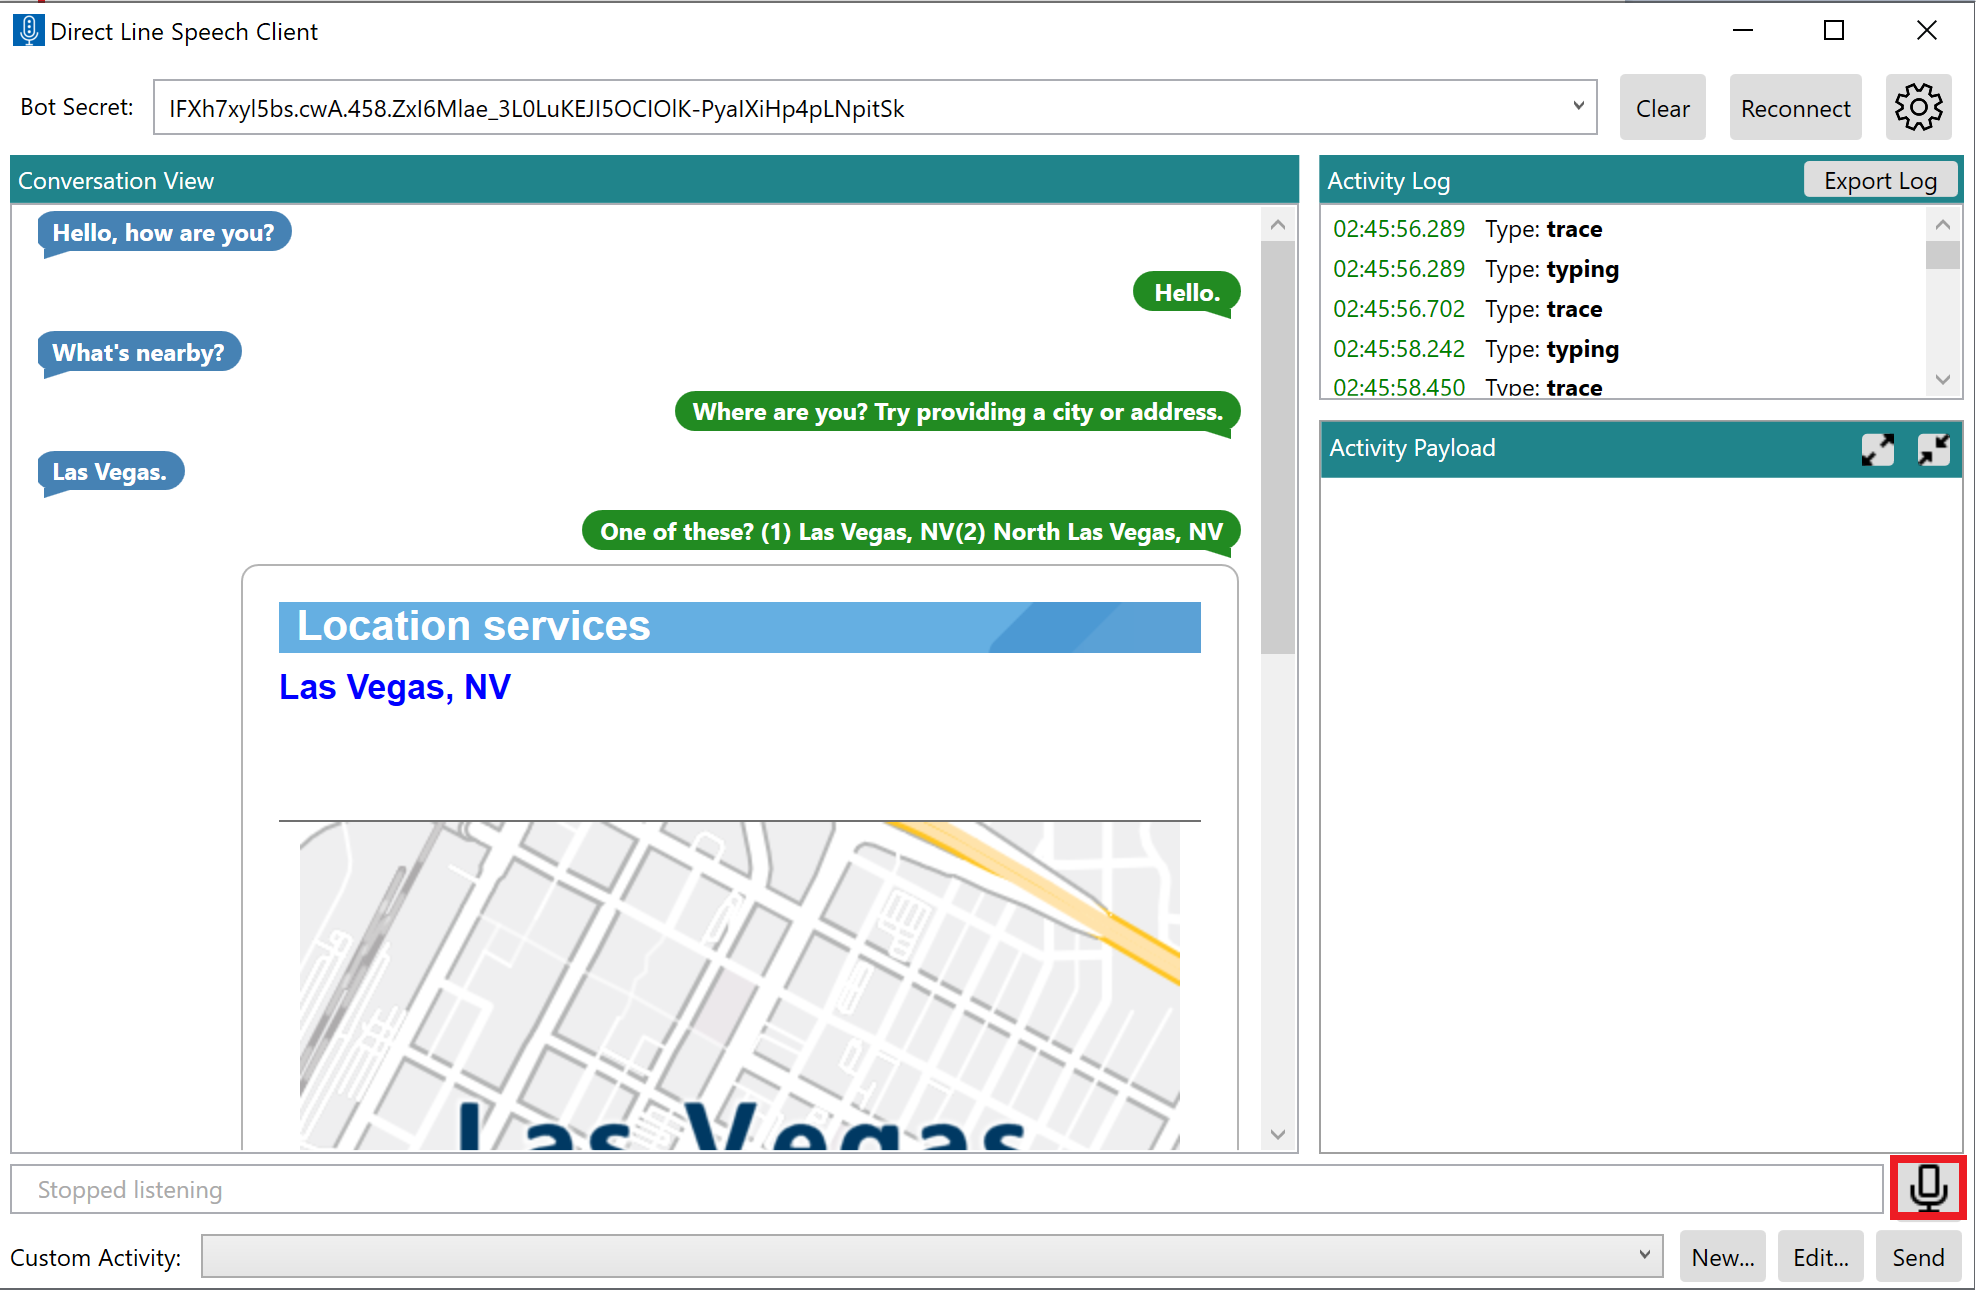The width and height of the screenshot is (1976, 1290).
Task: Click the Stopped listening input field
Action: click(951, 1189)
